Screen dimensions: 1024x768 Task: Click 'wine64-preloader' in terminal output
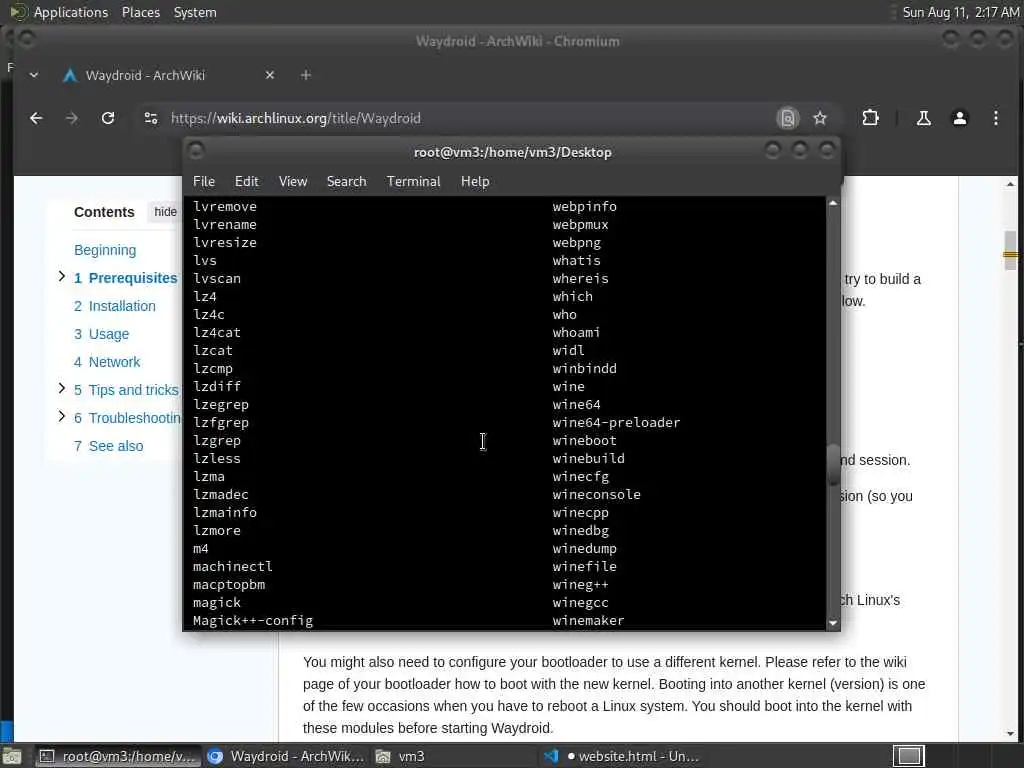tap(616, 423)
